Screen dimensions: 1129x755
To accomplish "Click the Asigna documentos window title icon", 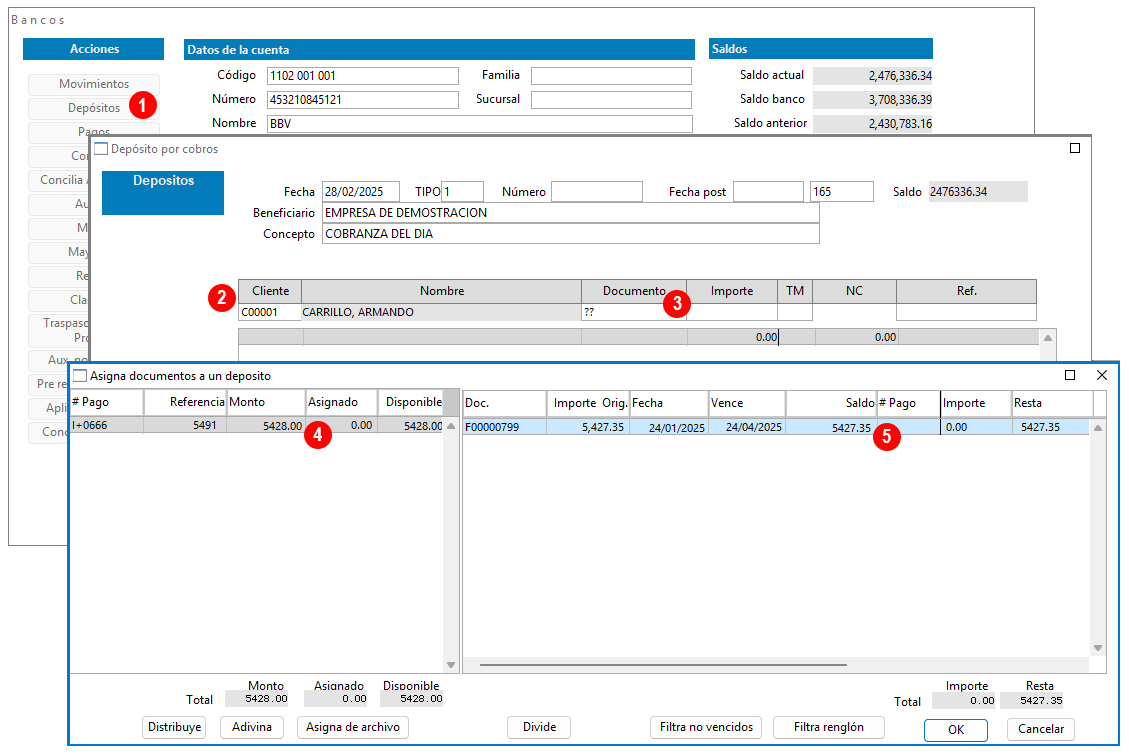I will (x=80, y=376).
